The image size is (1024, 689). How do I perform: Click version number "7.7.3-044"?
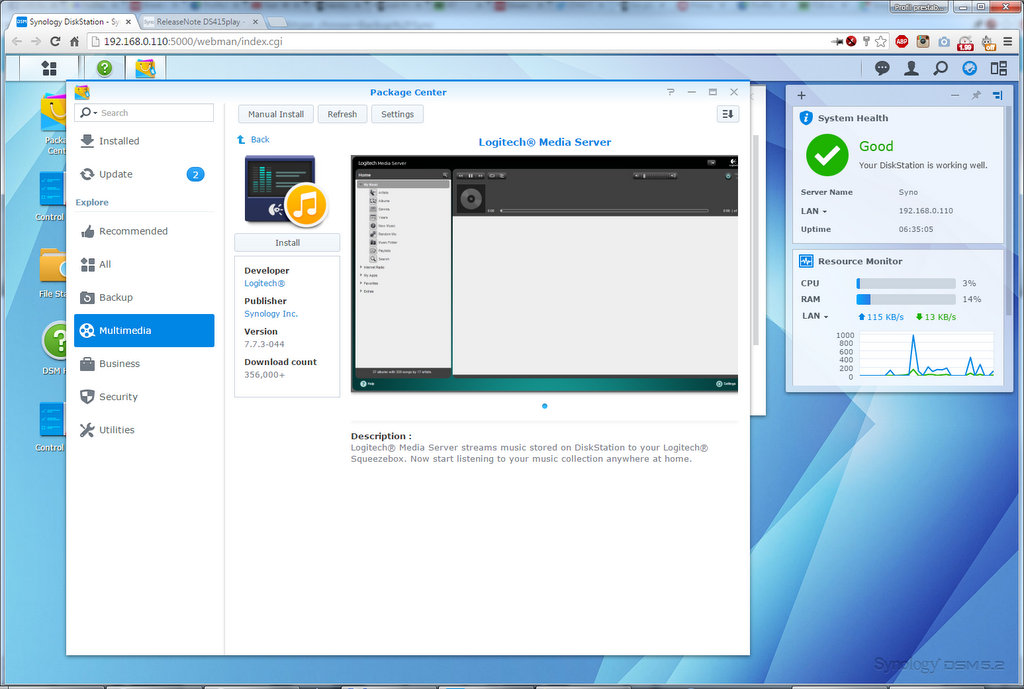click(264, 344)
